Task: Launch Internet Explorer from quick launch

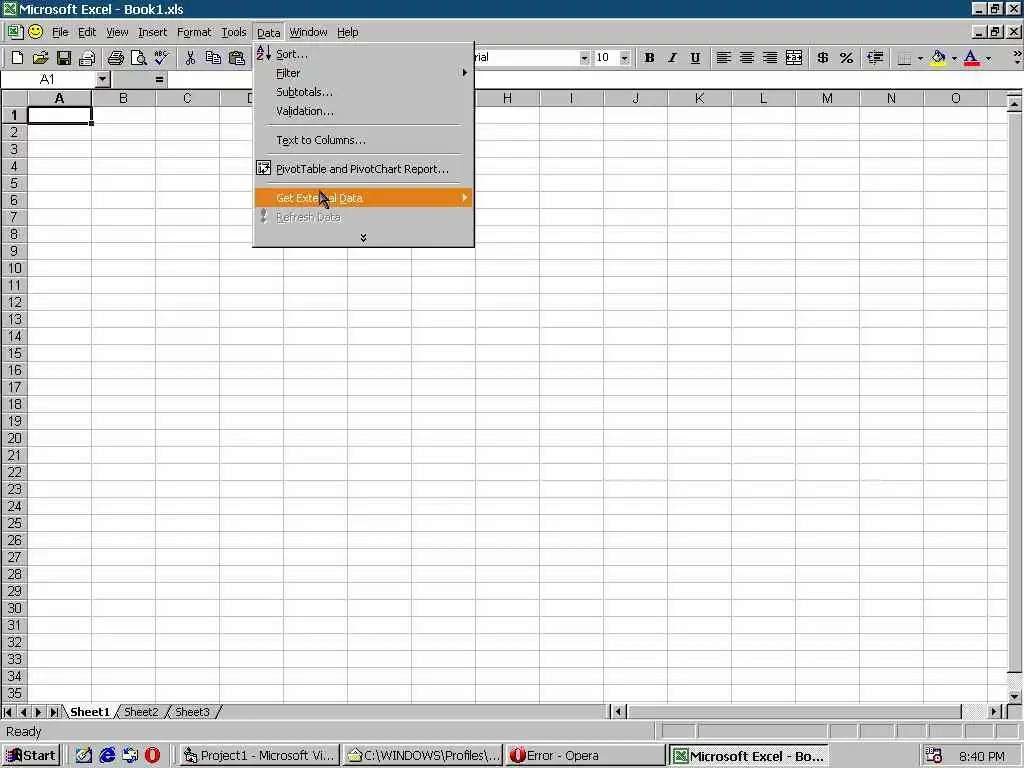Action: [107, 756]
